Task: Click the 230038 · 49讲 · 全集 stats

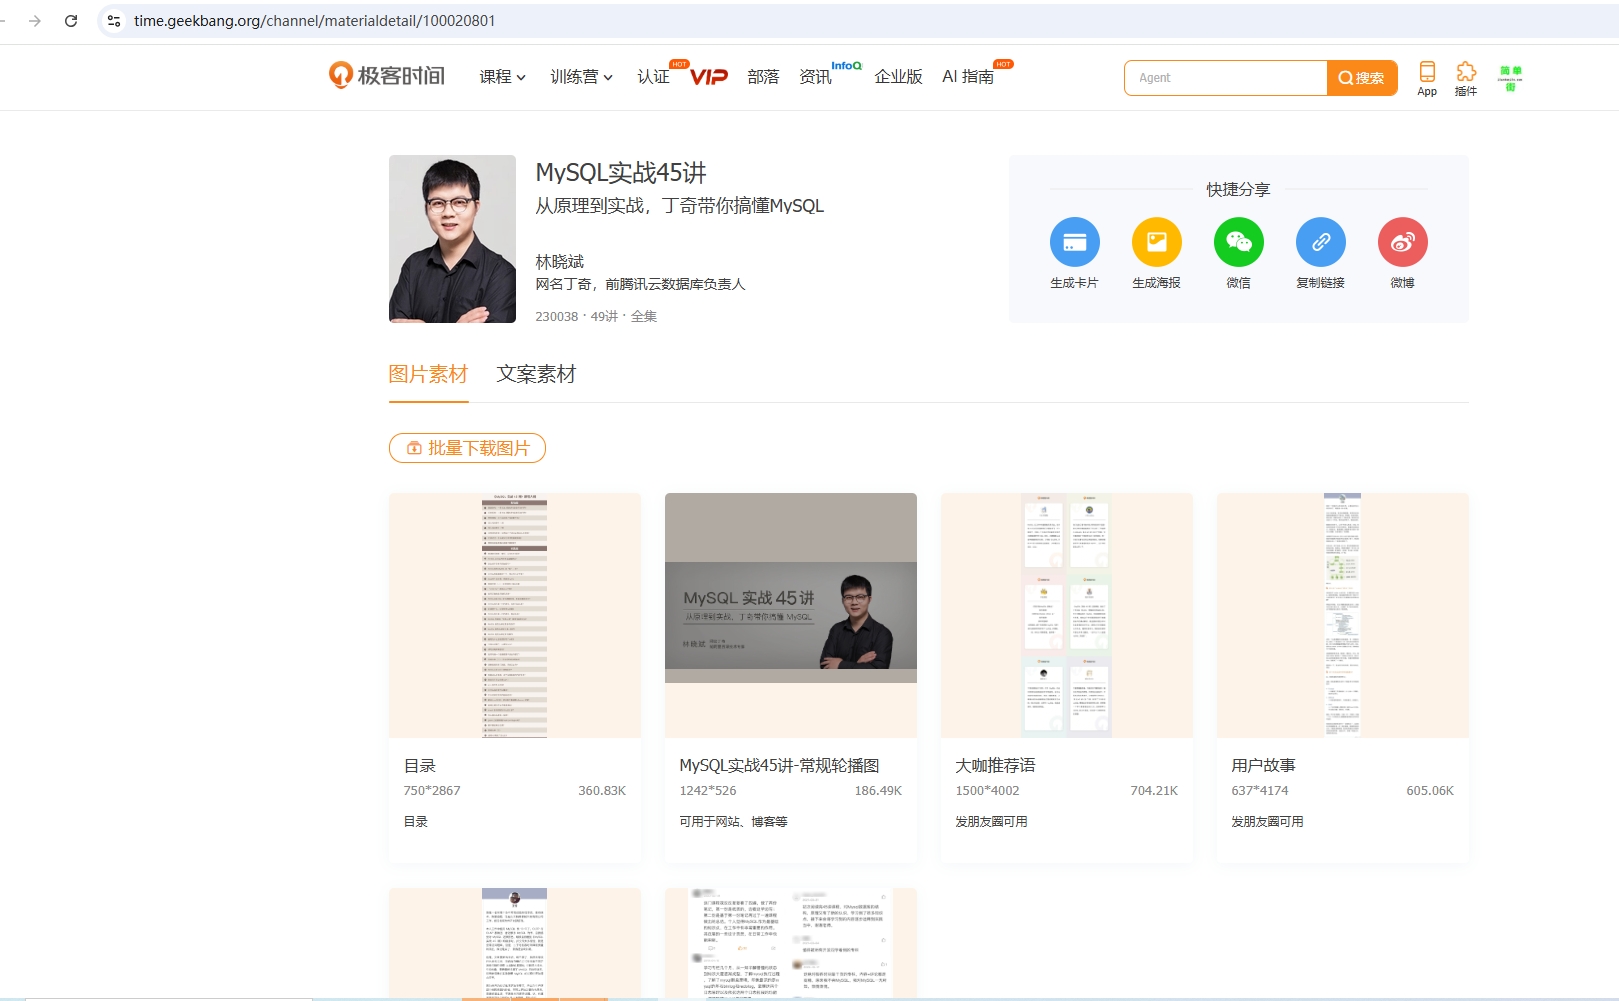Action: pyautogui.click(x=596, y=316)
